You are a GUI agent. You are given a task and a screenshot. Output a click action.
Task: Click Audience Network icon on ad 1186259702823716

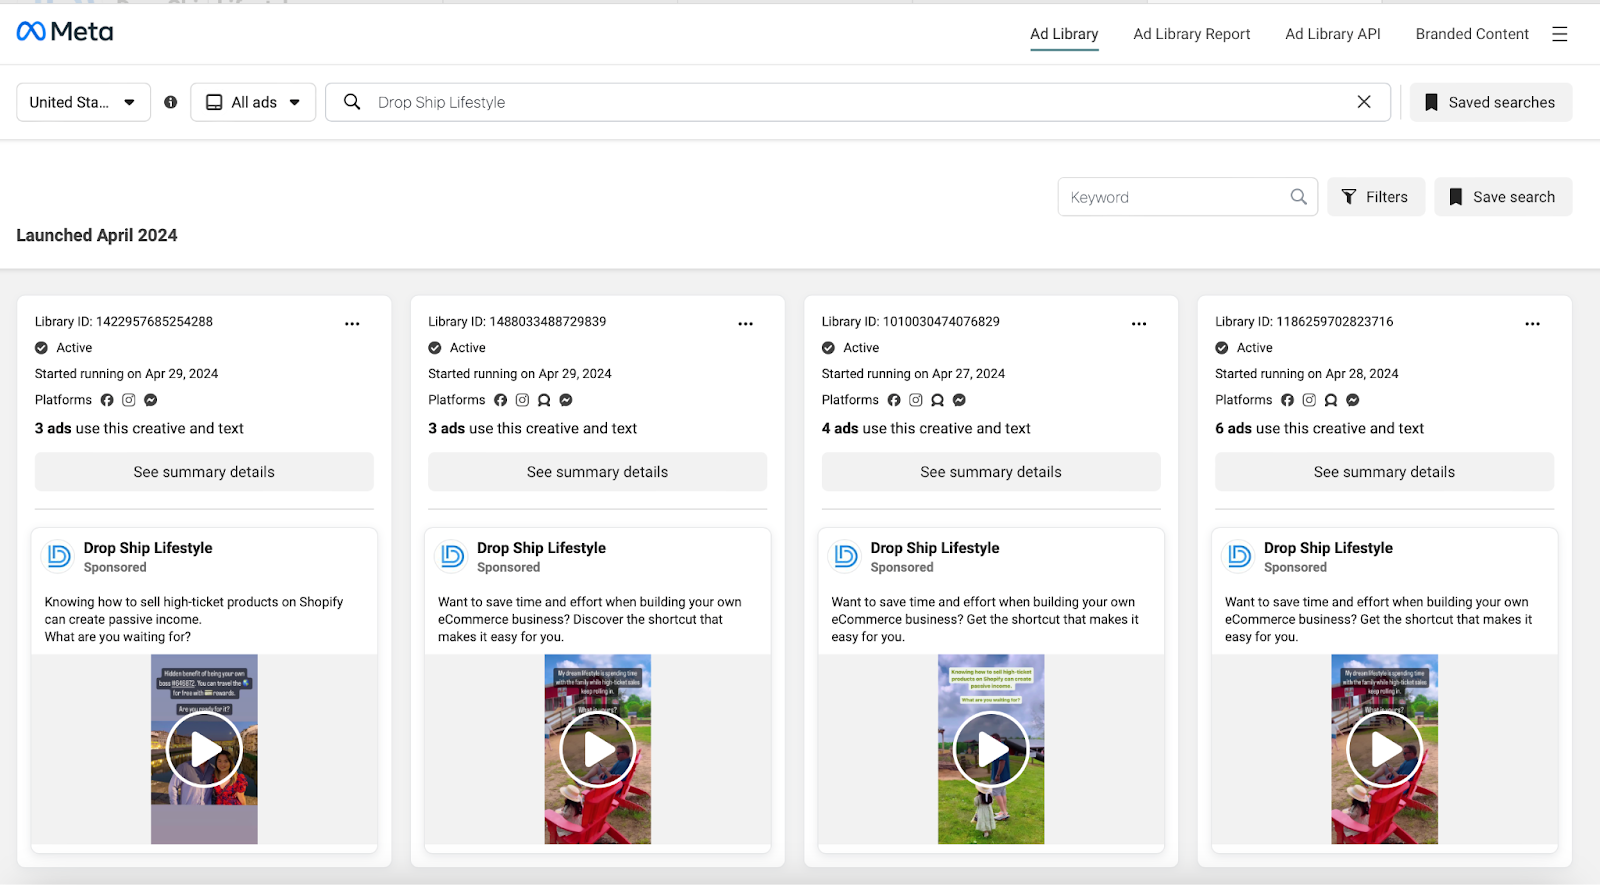pos(1331,400)
